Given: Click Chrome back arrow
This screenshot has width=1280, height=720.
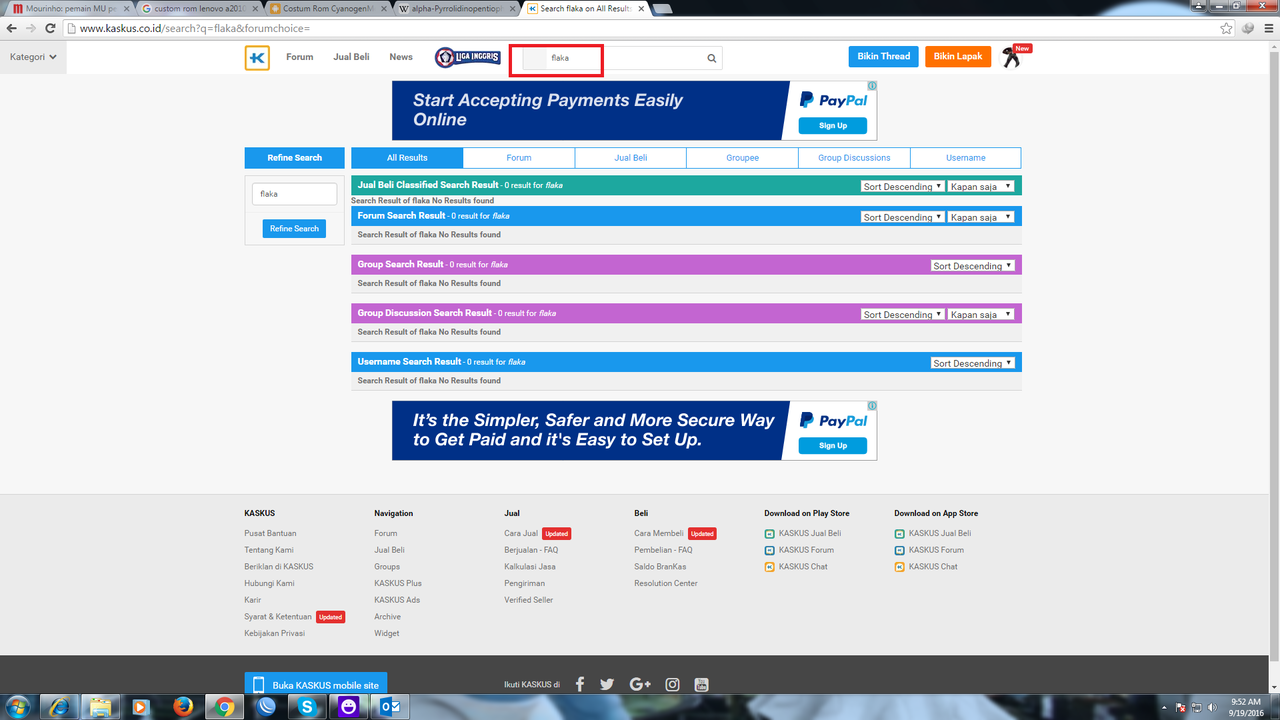Looking at the screenshot, I should coord(12,28).
